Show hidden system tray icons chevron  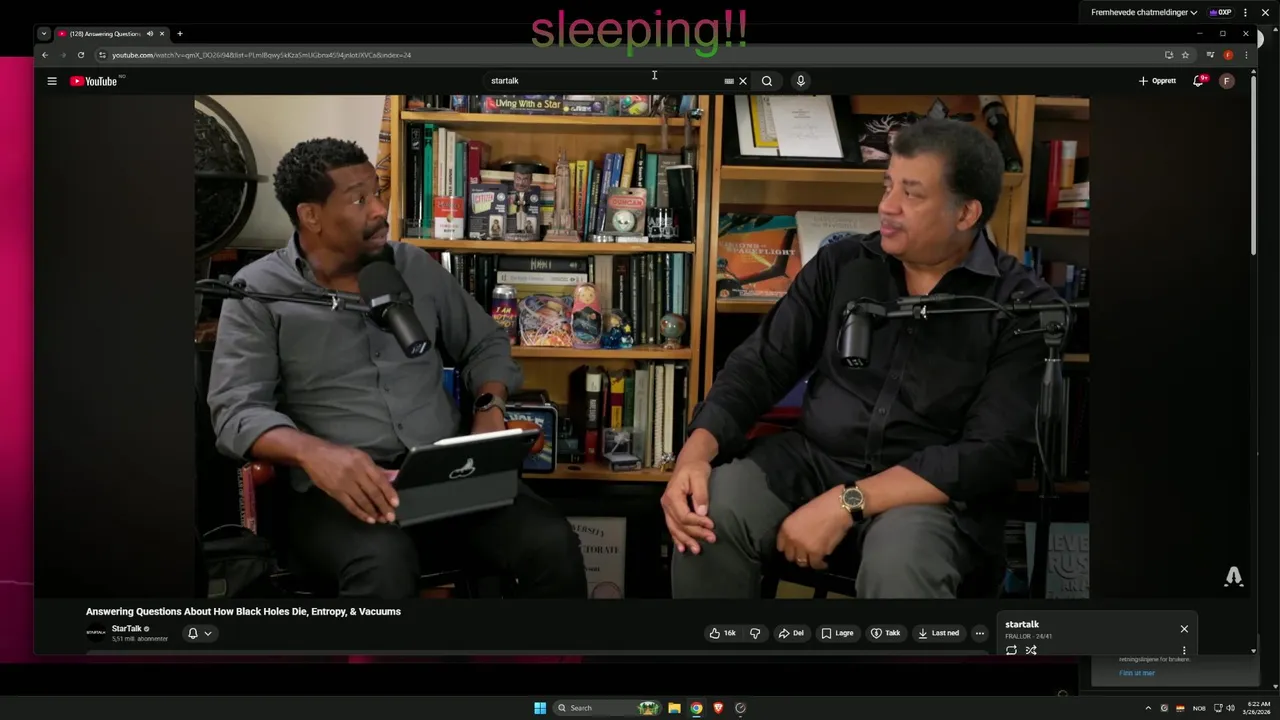coord(1148,708)
